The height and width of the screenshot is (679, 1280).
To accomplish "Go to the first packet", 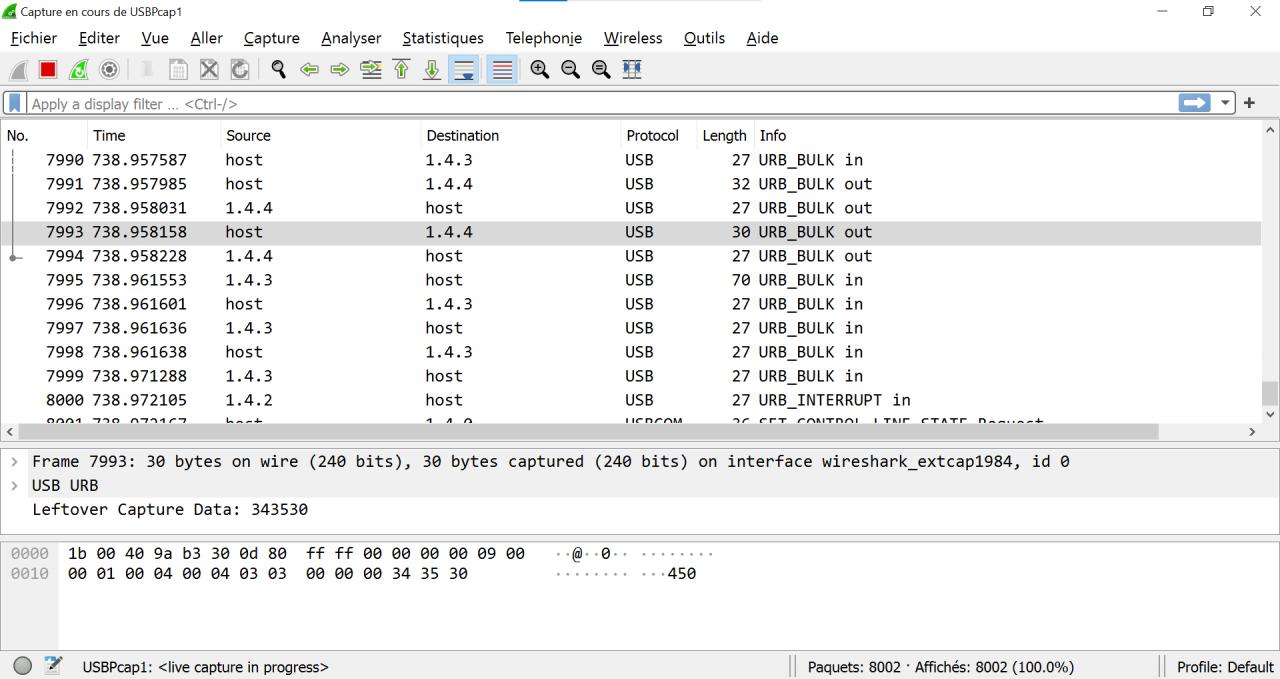I will pyautogui.click(x=401, y=70).
